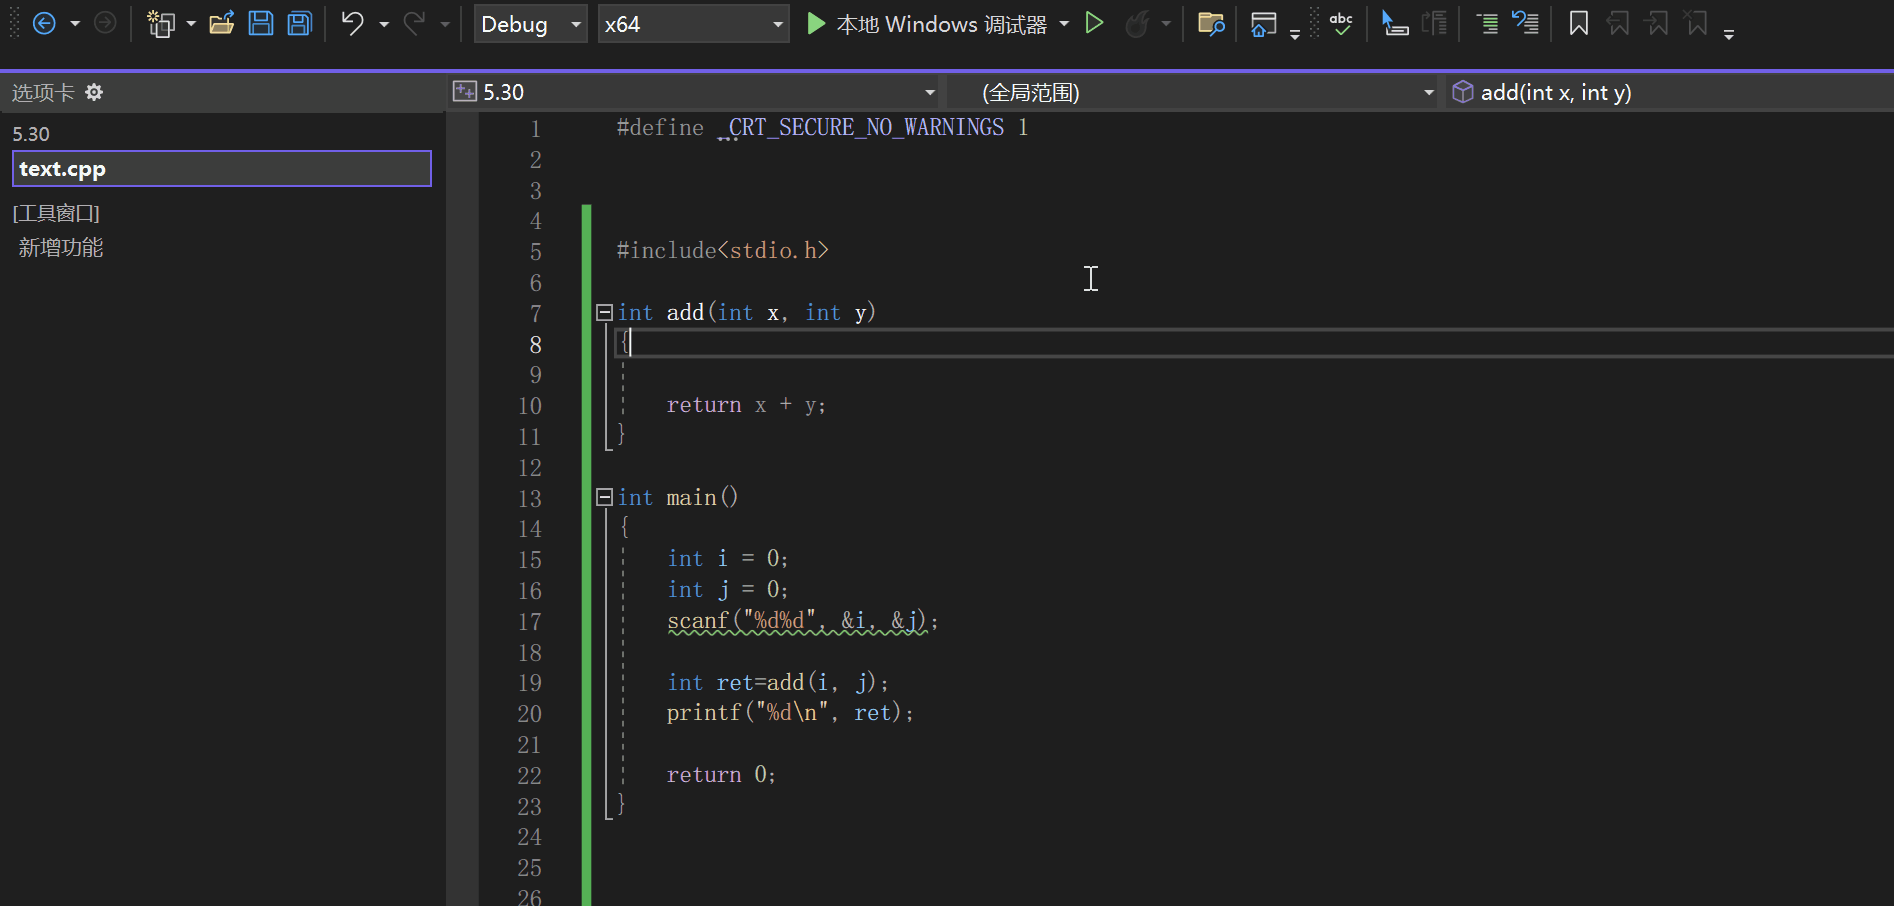The image size is (1894, 906).
Task: Click the 'int ret=add(i, j);' line
Action: pos(778,683)
